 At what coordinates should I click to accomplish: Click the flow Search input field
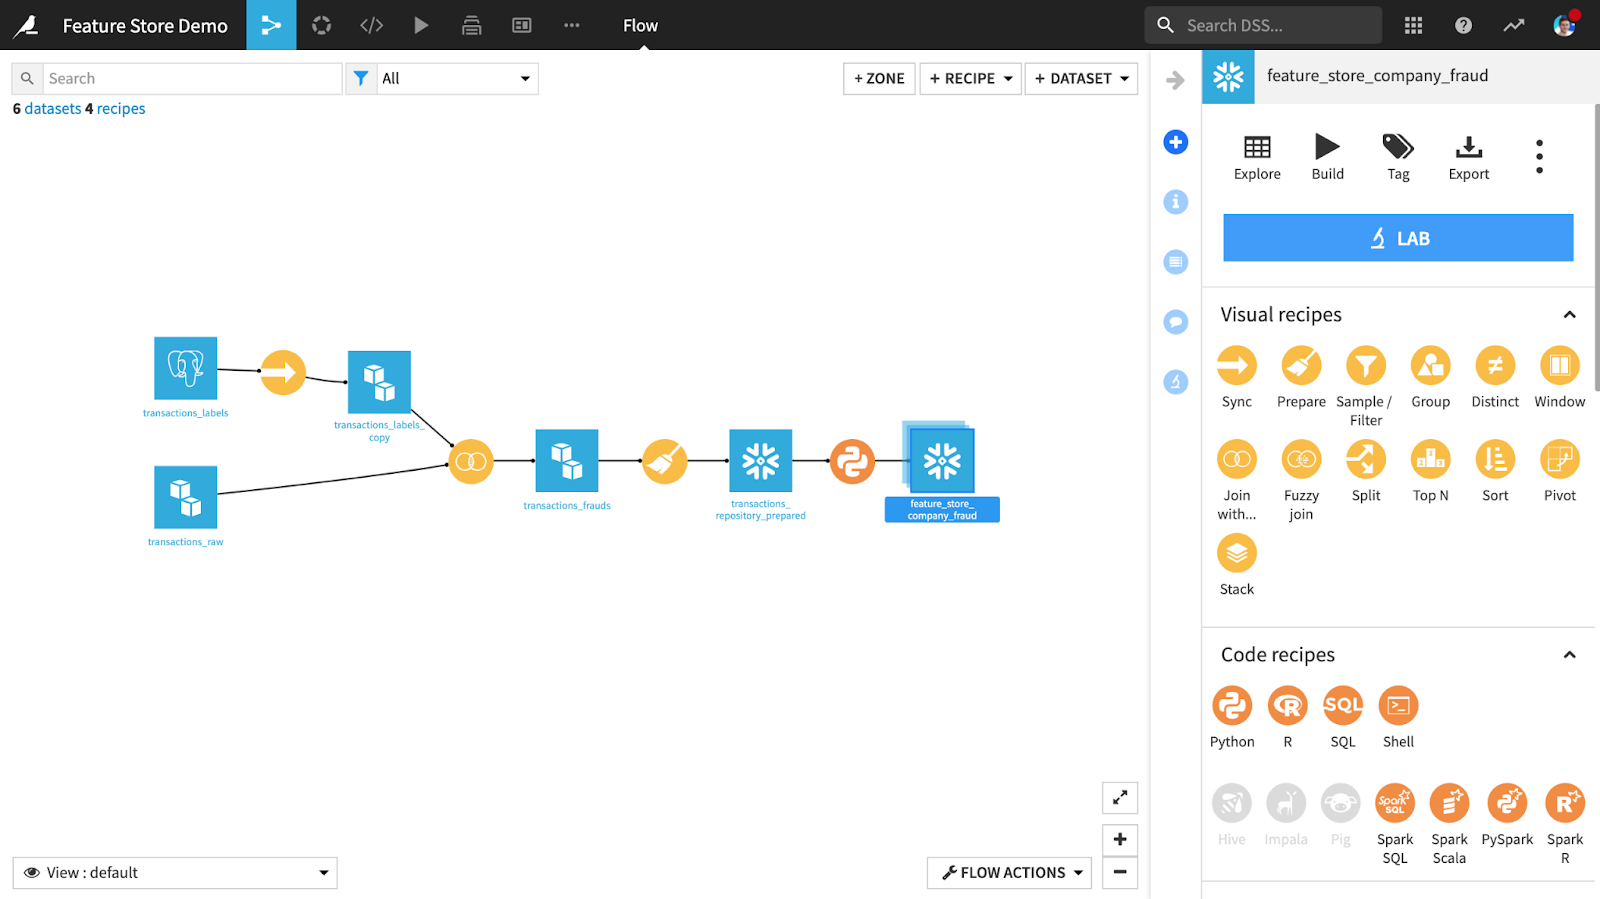pos(191,79)
